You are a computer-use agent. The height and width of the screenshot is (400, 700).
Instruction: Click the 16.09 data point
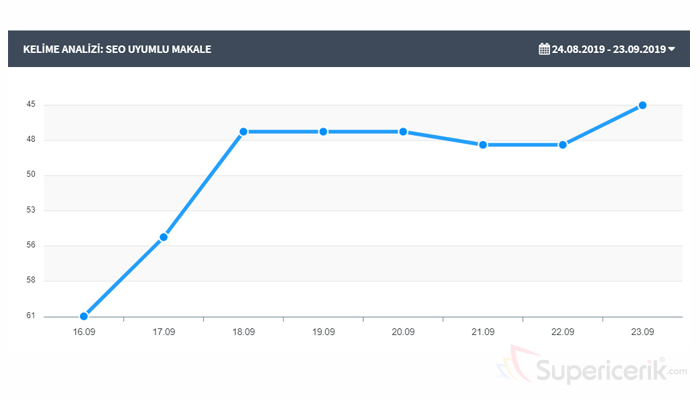pos(84,316)
